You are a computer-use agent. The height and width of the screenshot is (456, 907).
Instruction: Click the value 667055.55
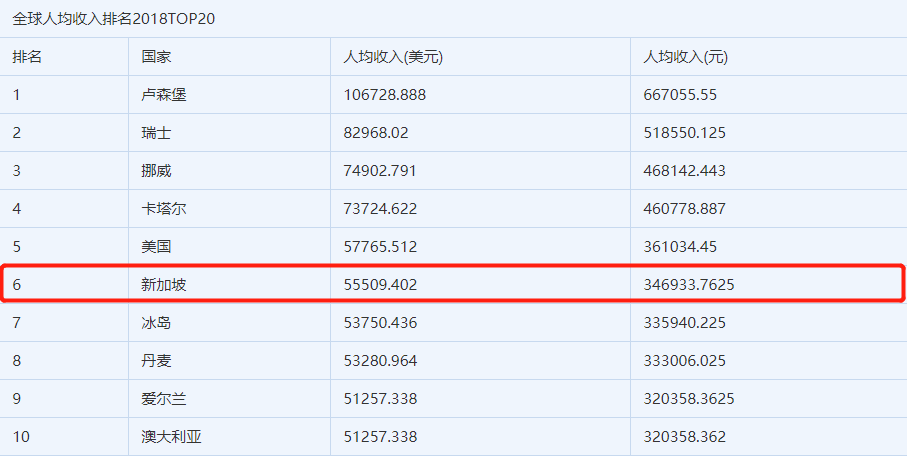[x=680, y=95]
